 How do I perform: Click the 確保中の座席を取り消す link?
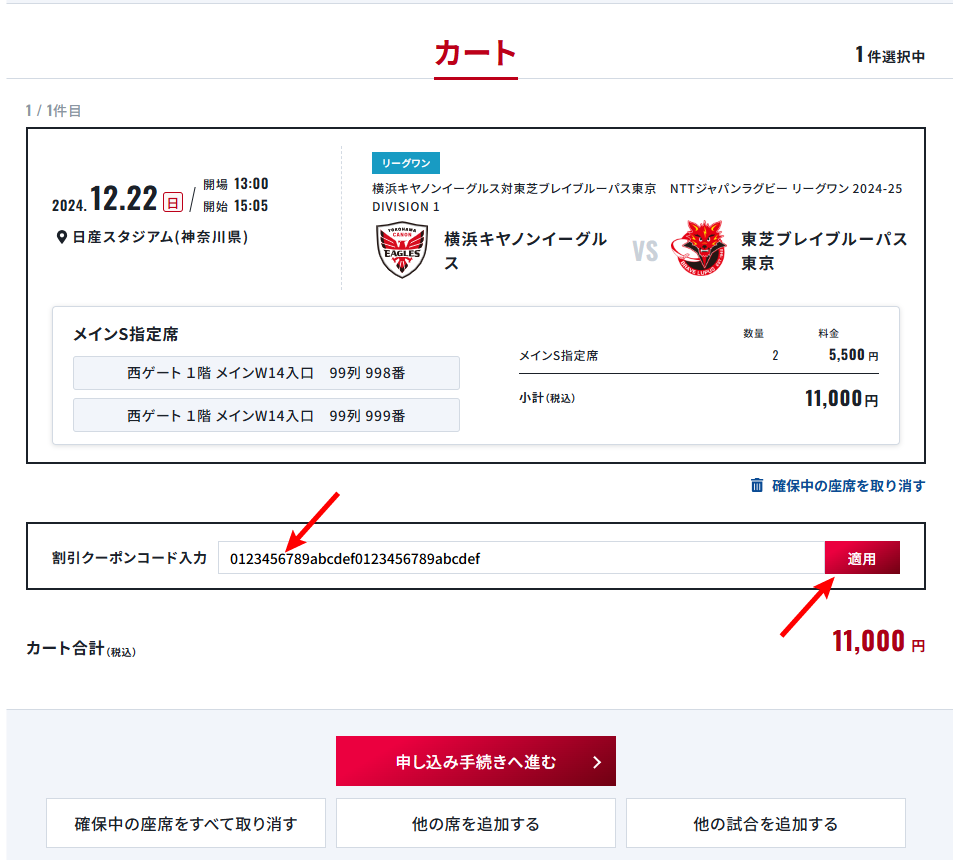(848, 486)
